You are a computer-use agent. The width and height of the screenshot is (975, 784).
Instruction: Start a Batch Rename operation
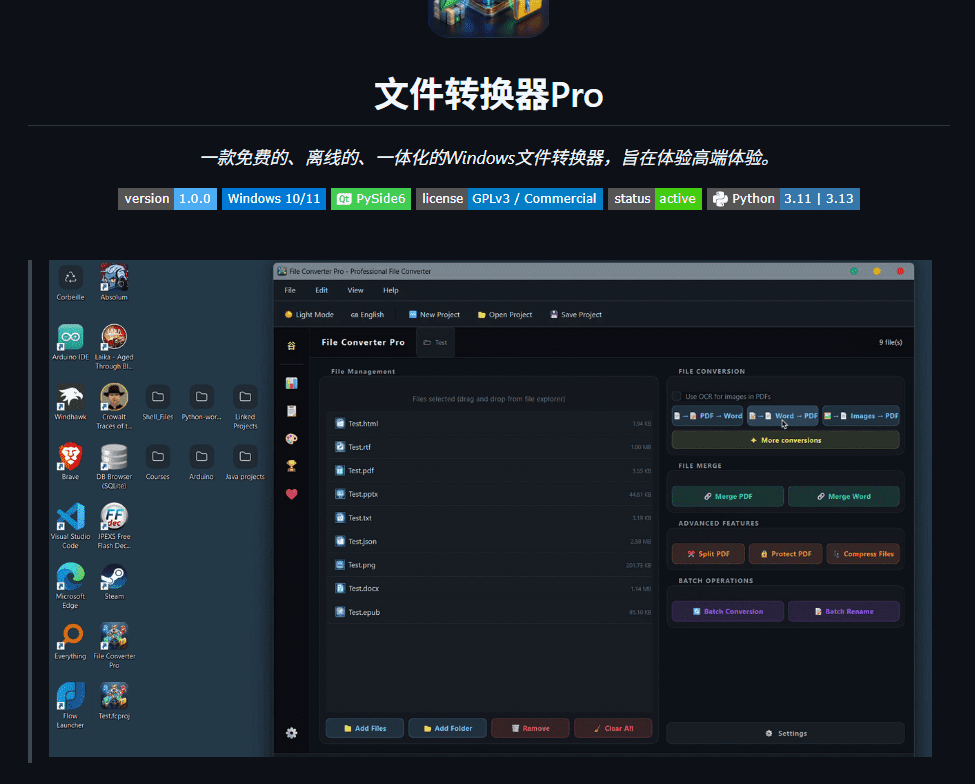[843, 611]
